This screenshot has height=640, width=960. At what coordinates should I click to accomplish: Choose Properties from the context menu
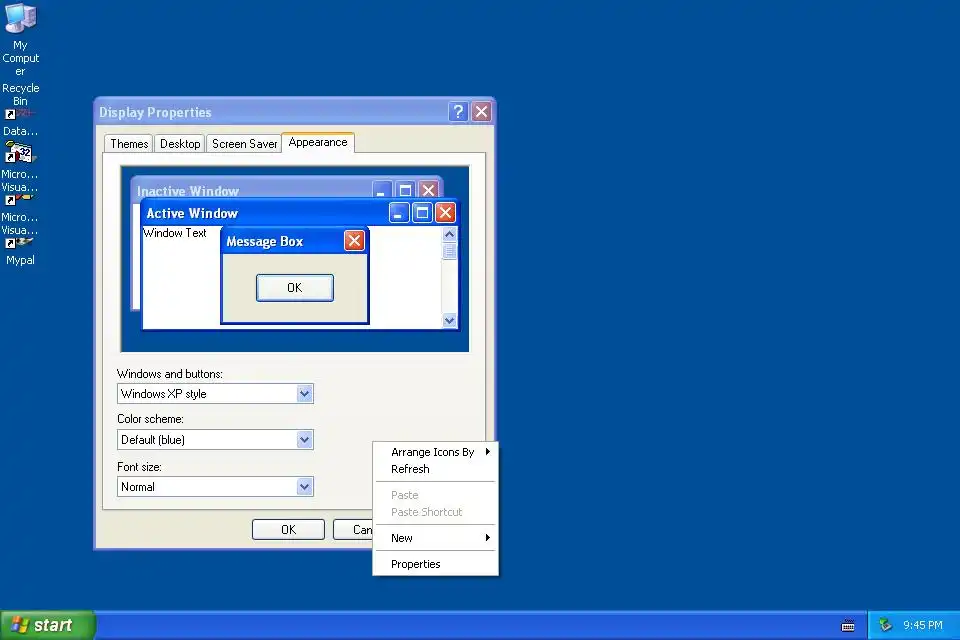tap(435, 564)
